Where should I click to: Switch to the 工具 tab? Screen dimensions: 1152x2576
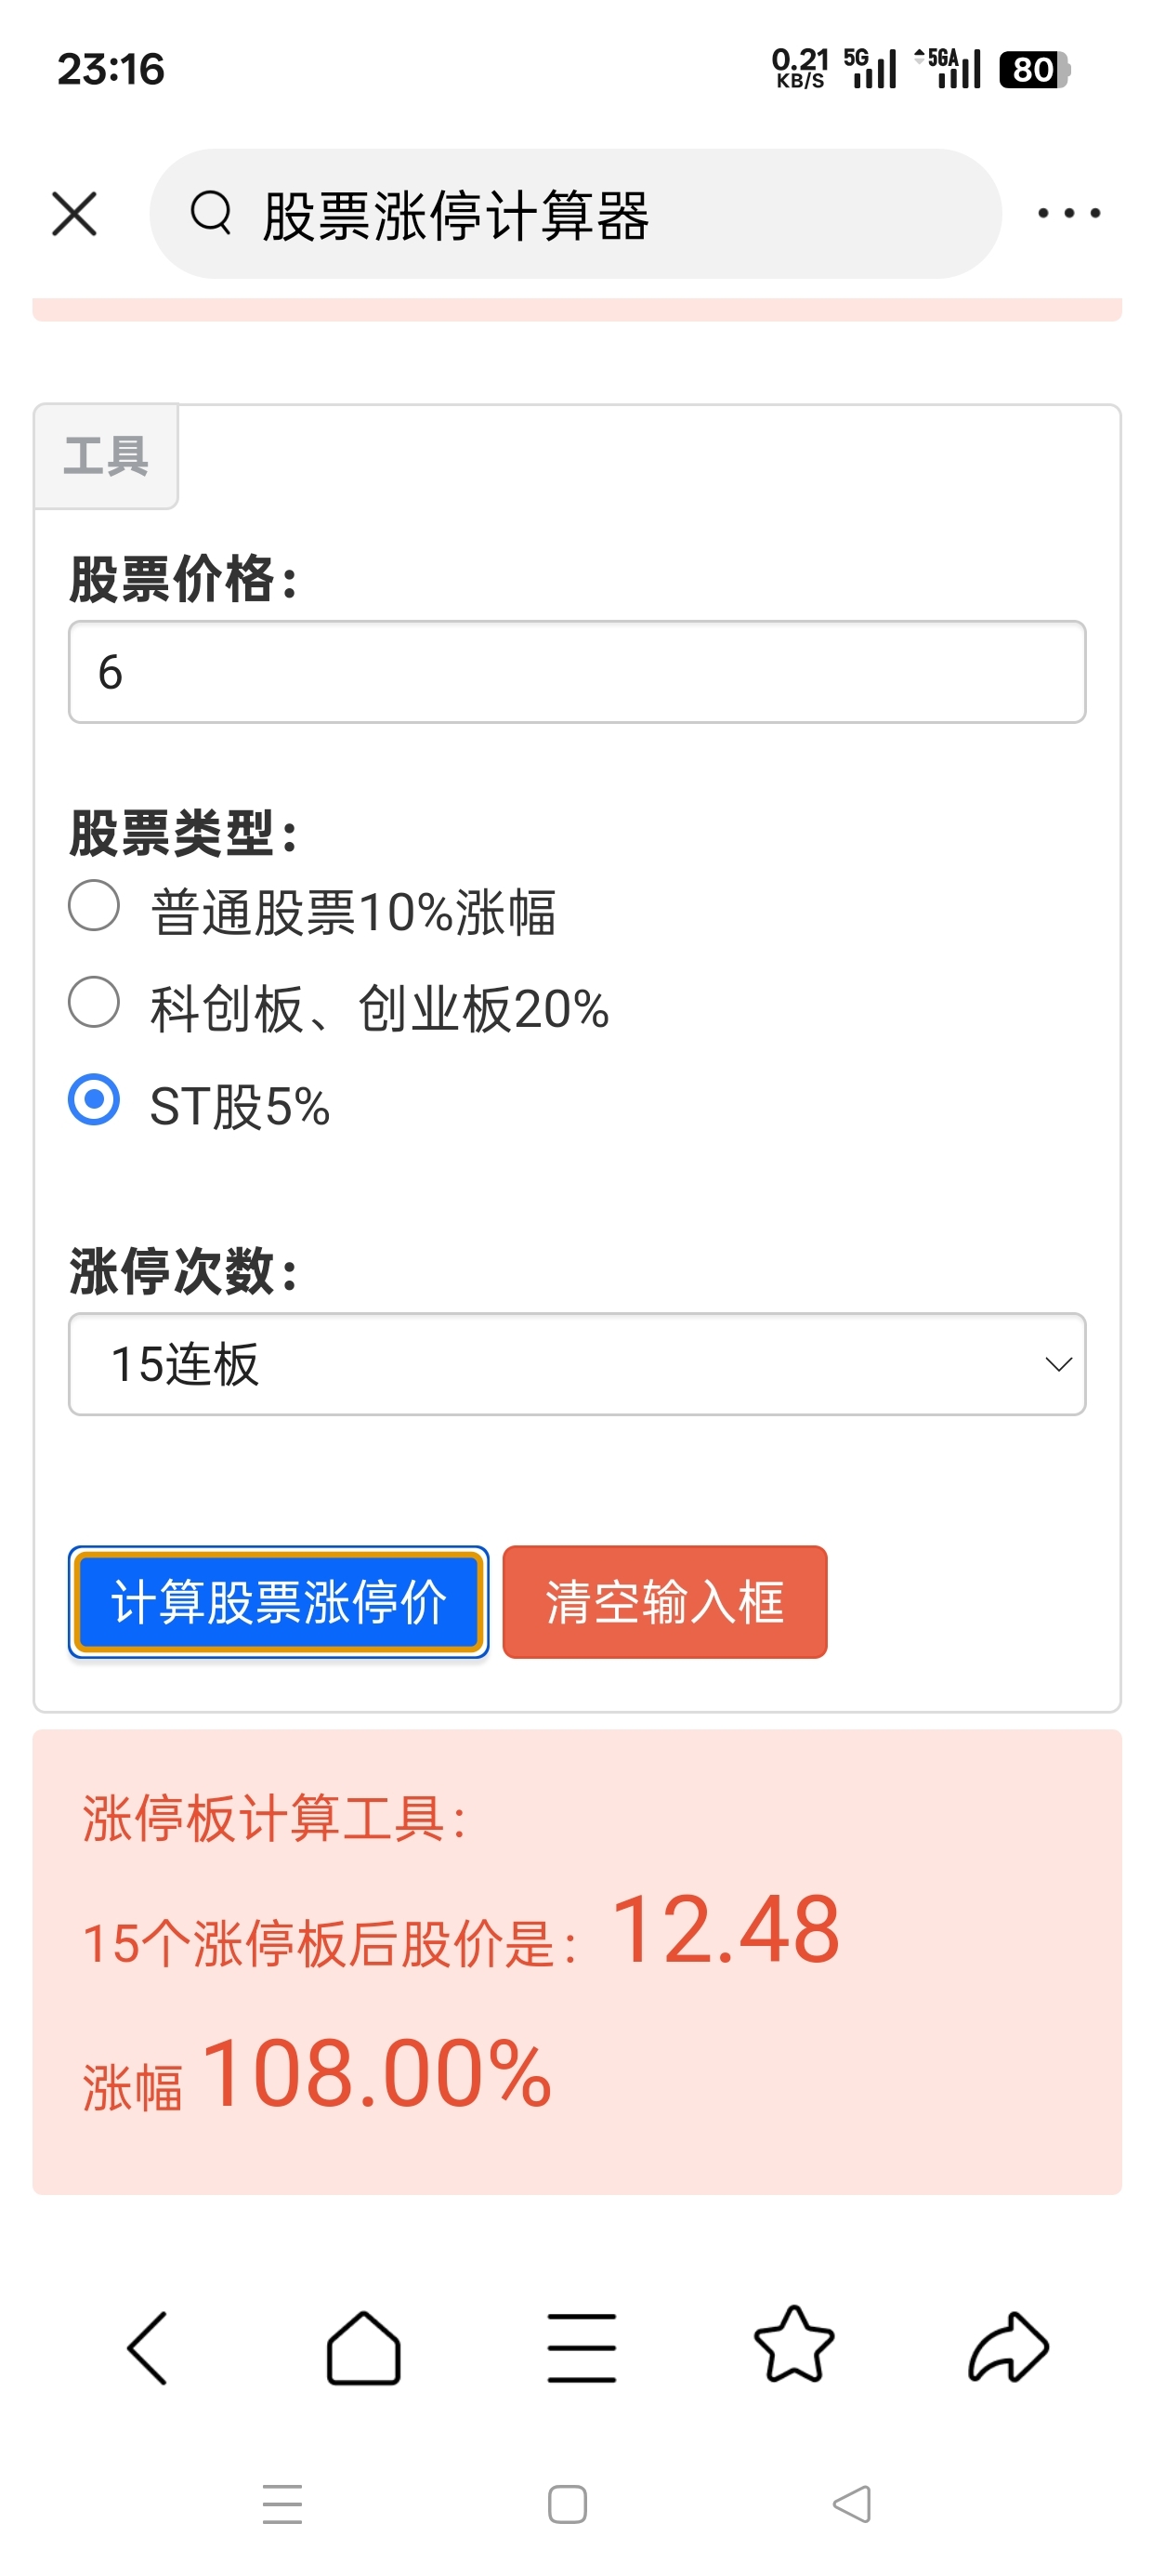tap(106, 457)
